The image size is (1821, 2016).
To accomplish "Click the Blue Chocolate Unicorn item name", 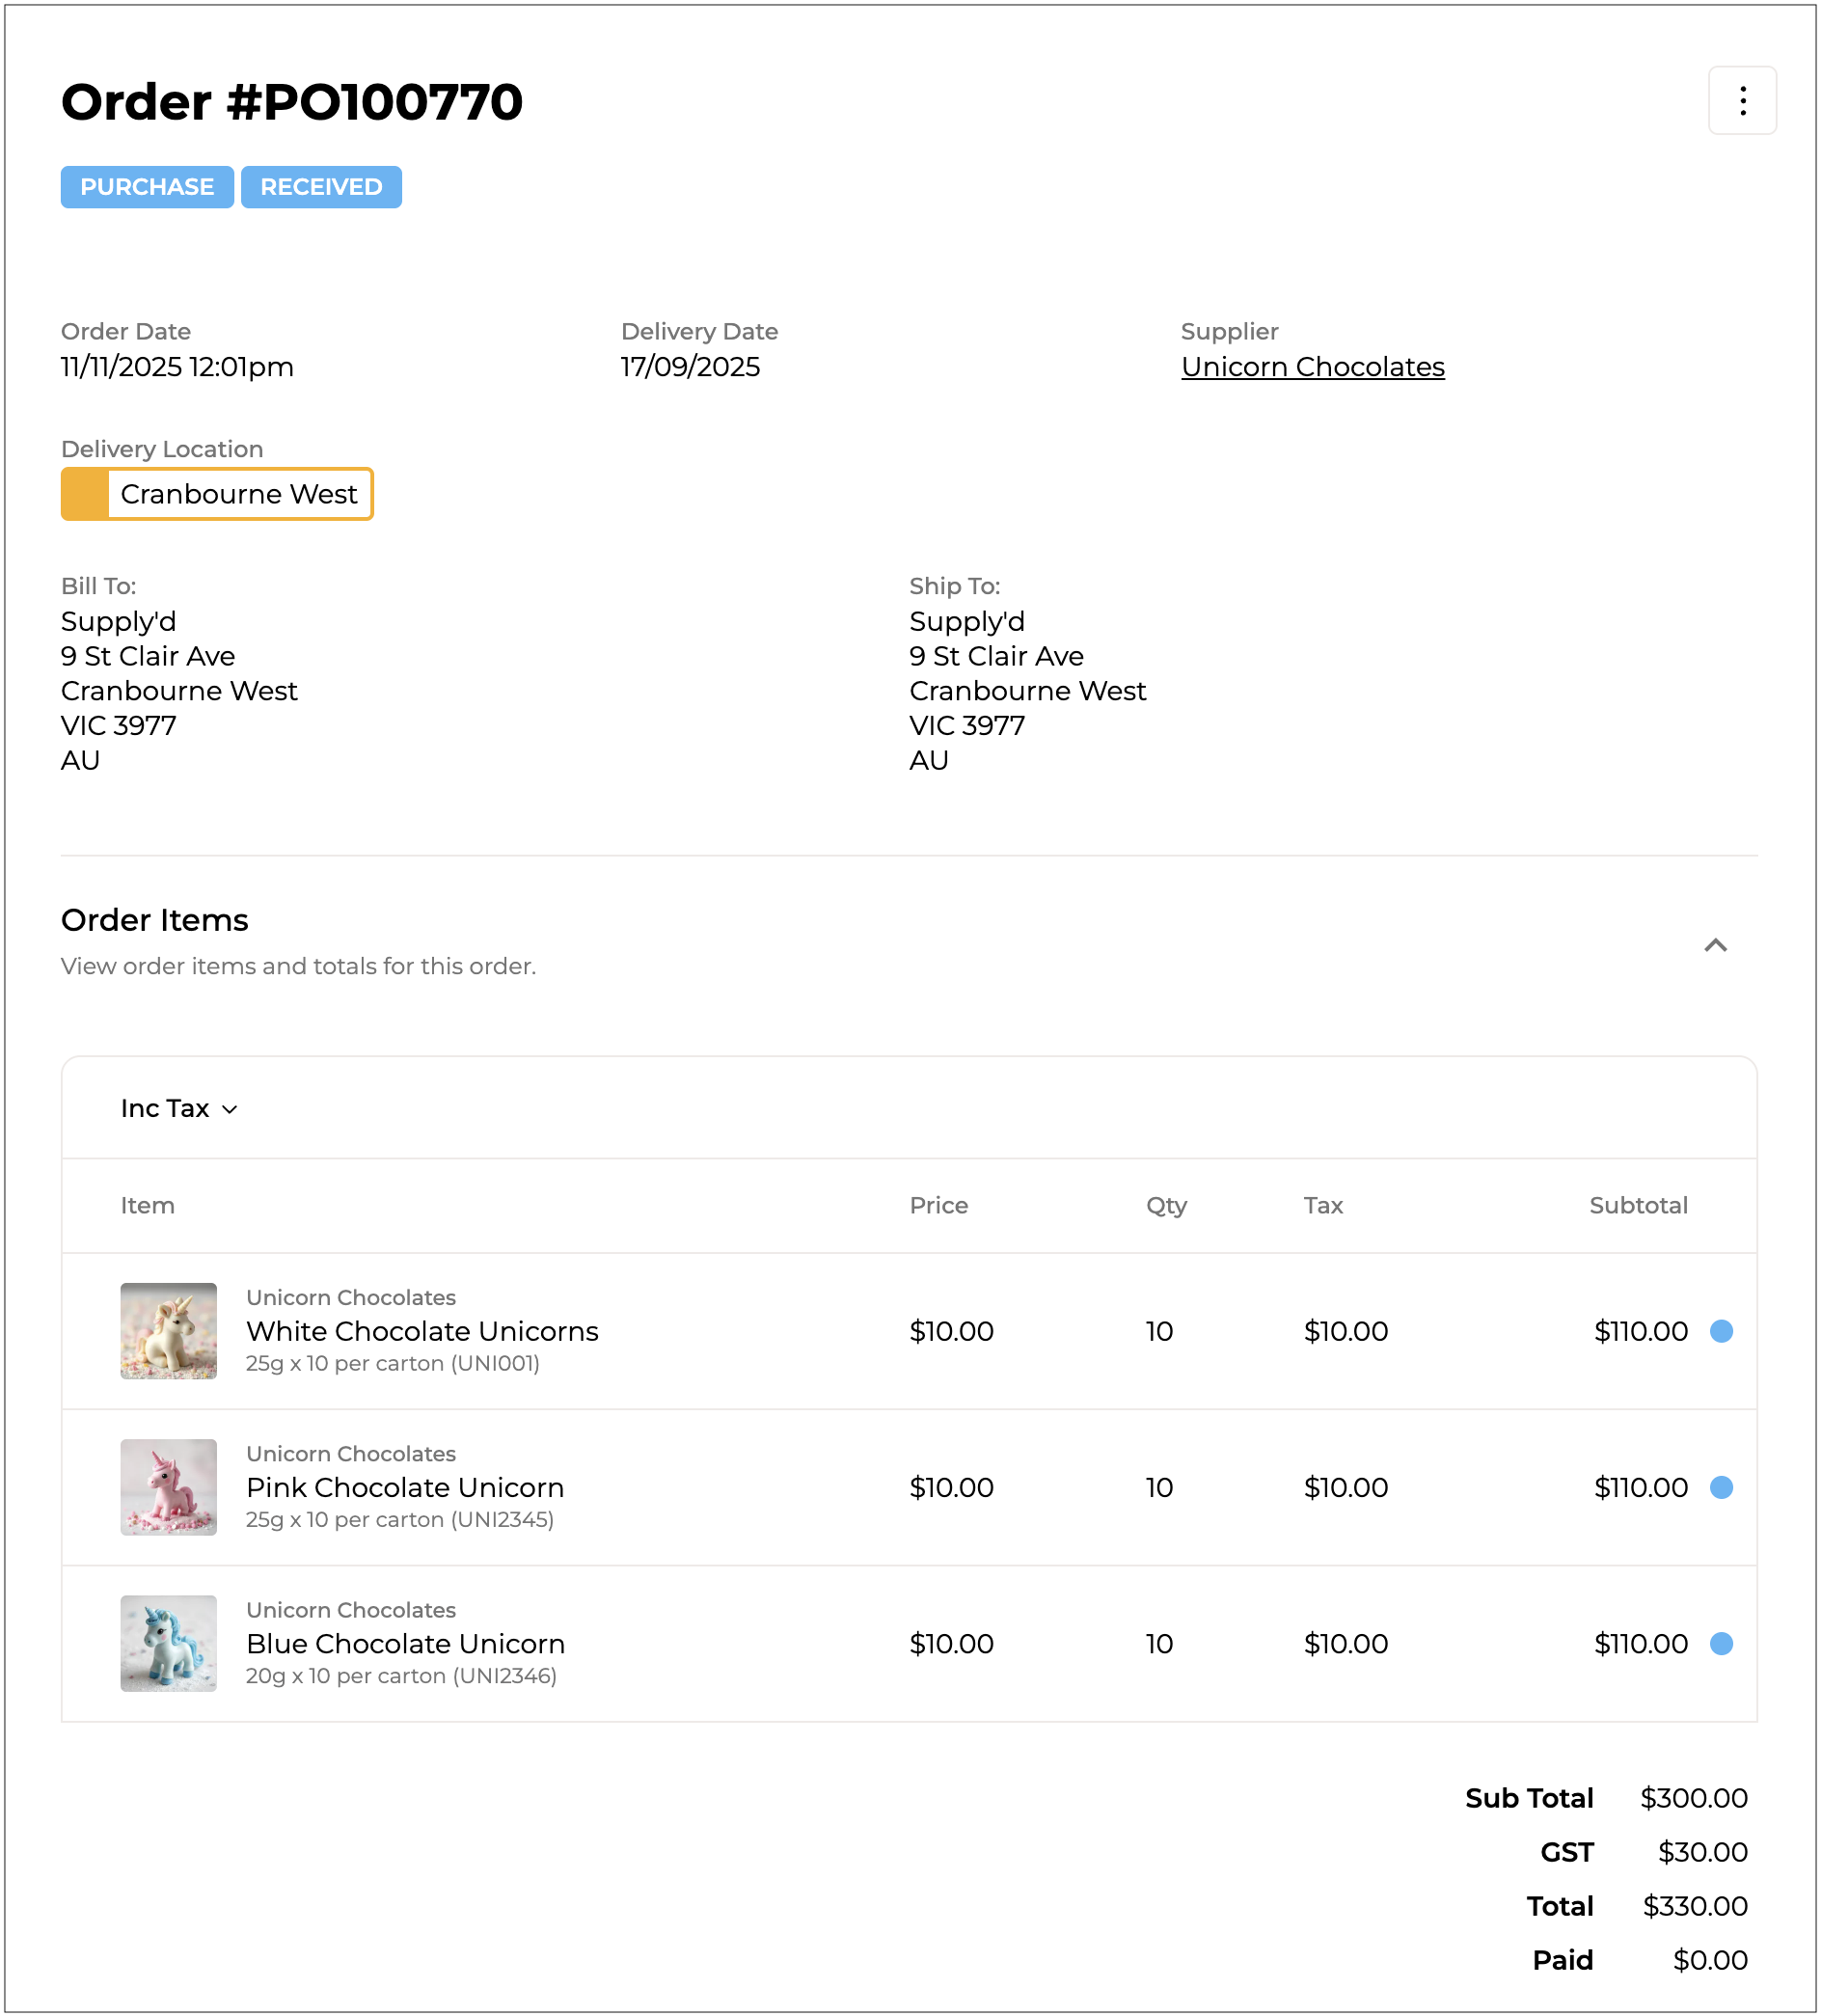I will click(x=405, y=1643).
